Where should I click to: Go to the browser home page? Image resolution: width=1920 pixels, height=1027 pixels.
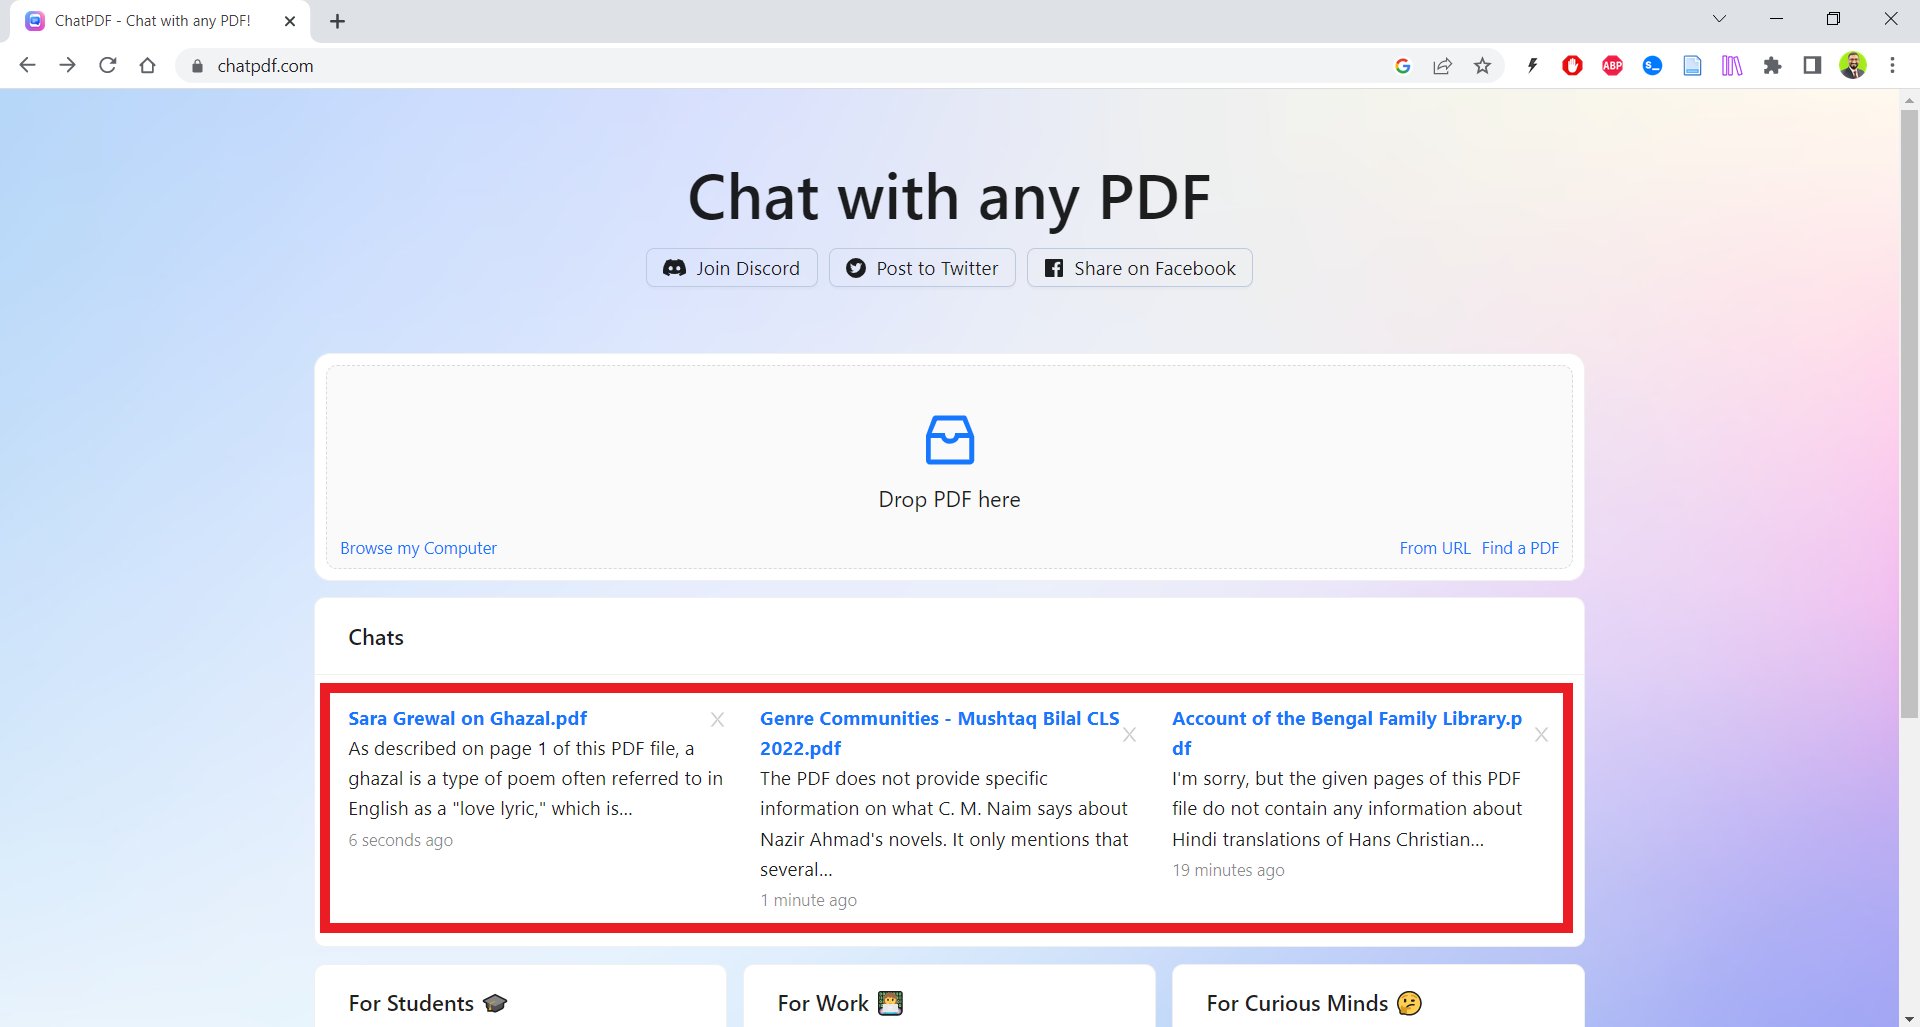[147, 65]
